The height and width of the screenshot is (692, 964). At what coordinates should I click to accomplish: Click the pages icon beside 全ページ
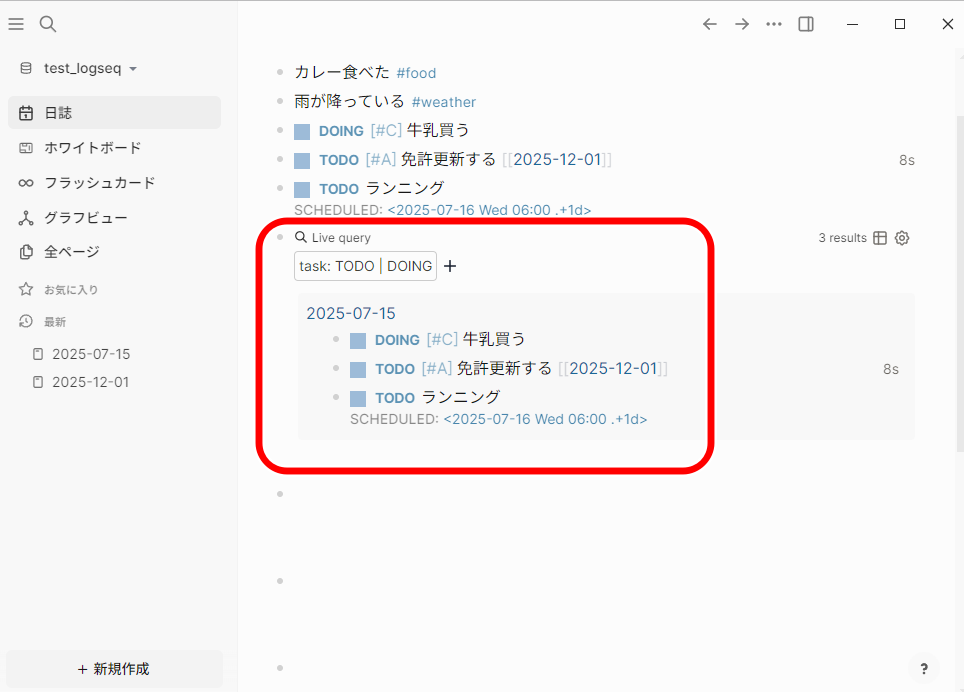[26, 252]
